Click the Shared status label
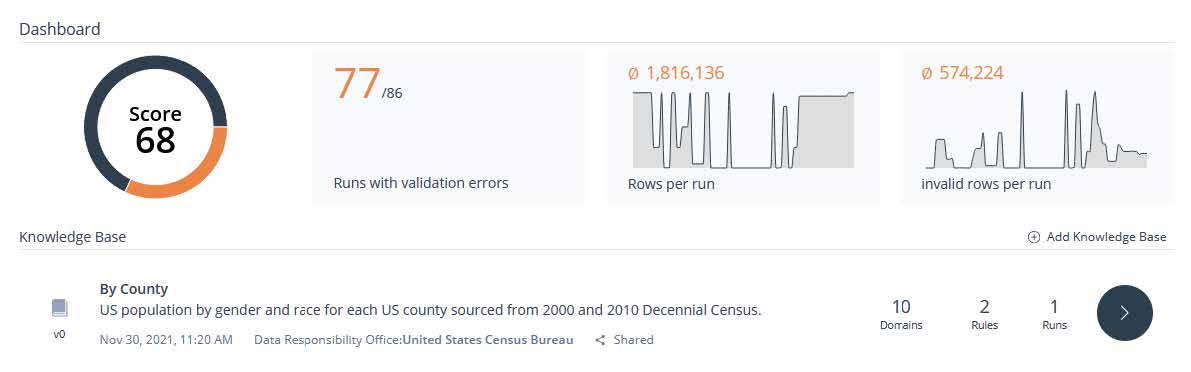Image resolution: width=1191 pixels, height=372 pixels. pos(633,340)
